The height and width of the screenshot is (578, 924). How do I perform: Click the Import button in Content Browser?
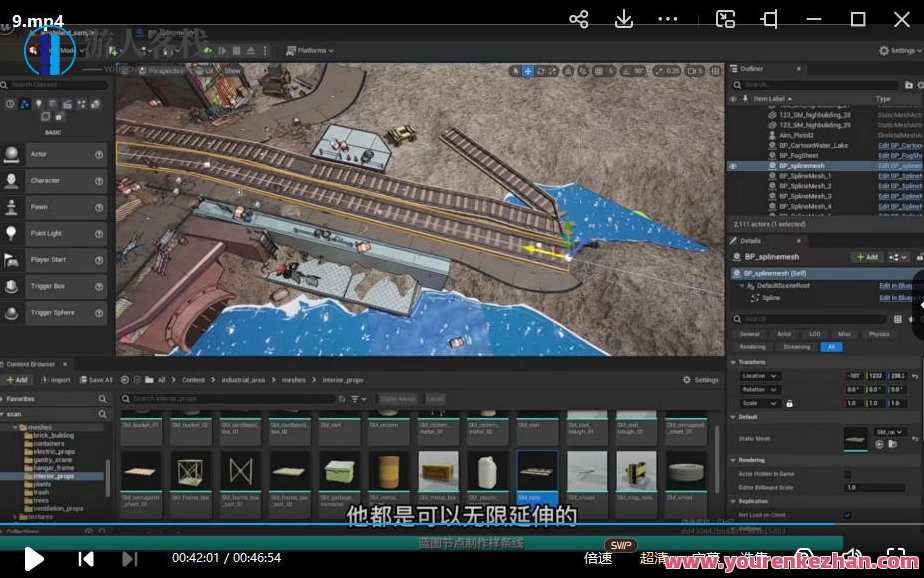[x=56, y=380]
